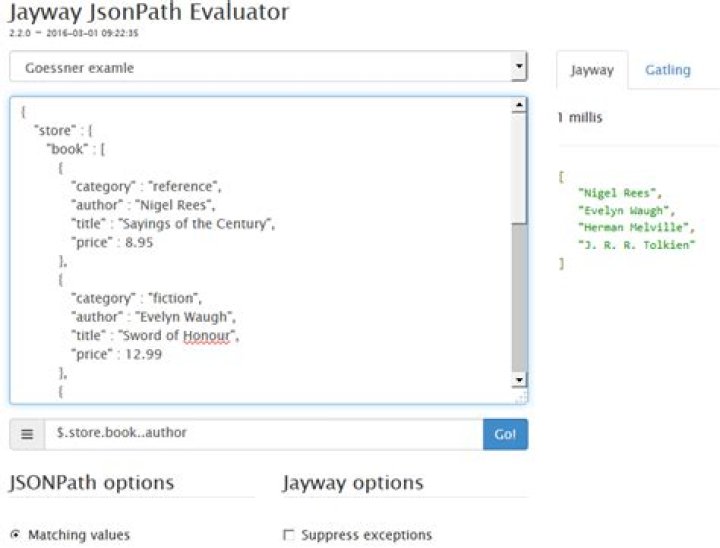Click the "Evelyn Waugh" result line
The image size is (720, 548).
[x=626, y=210]
